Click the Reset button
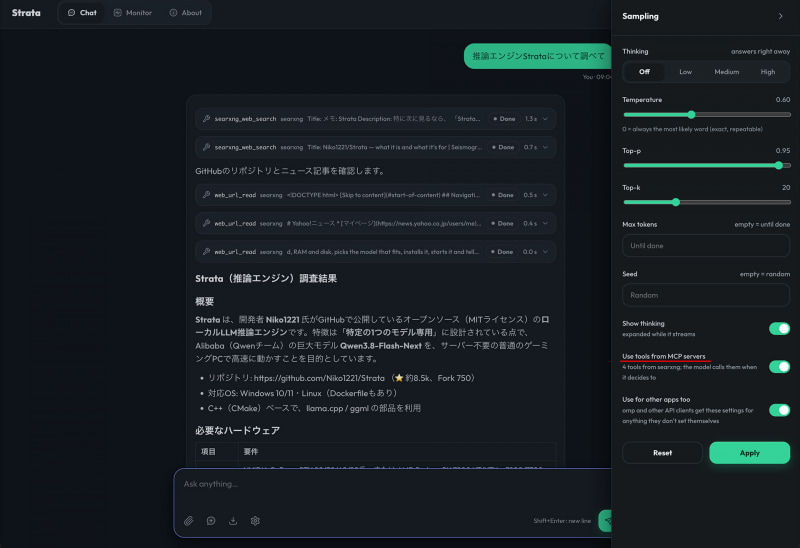The image size is (800, 548). click(662, 453)
